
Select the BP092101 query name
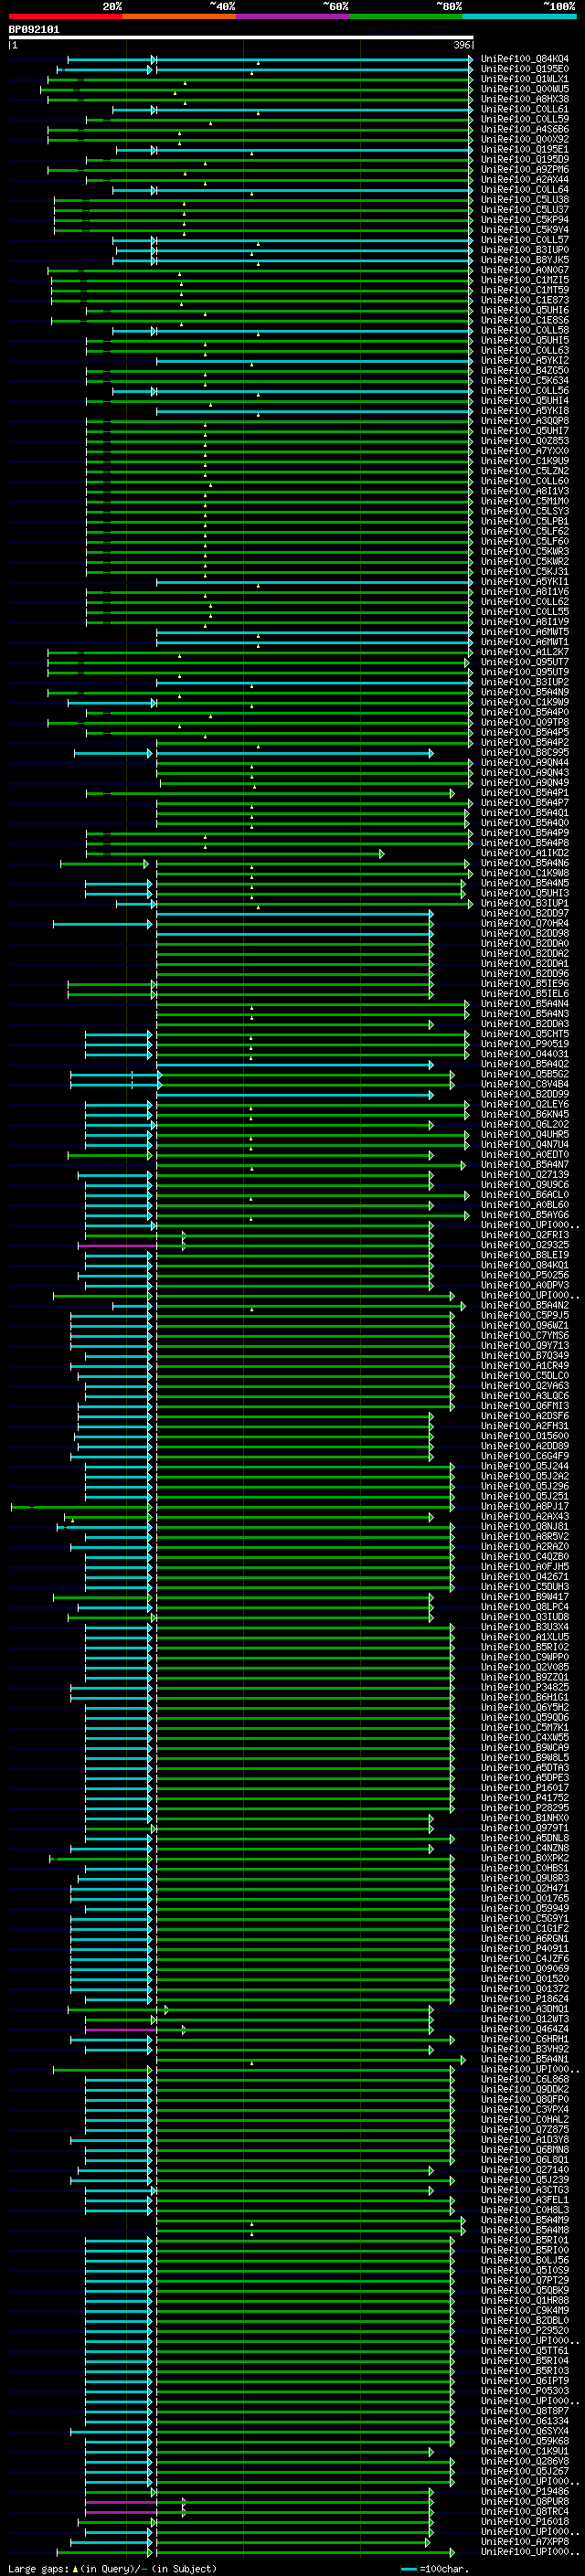(x=34, y=29)
